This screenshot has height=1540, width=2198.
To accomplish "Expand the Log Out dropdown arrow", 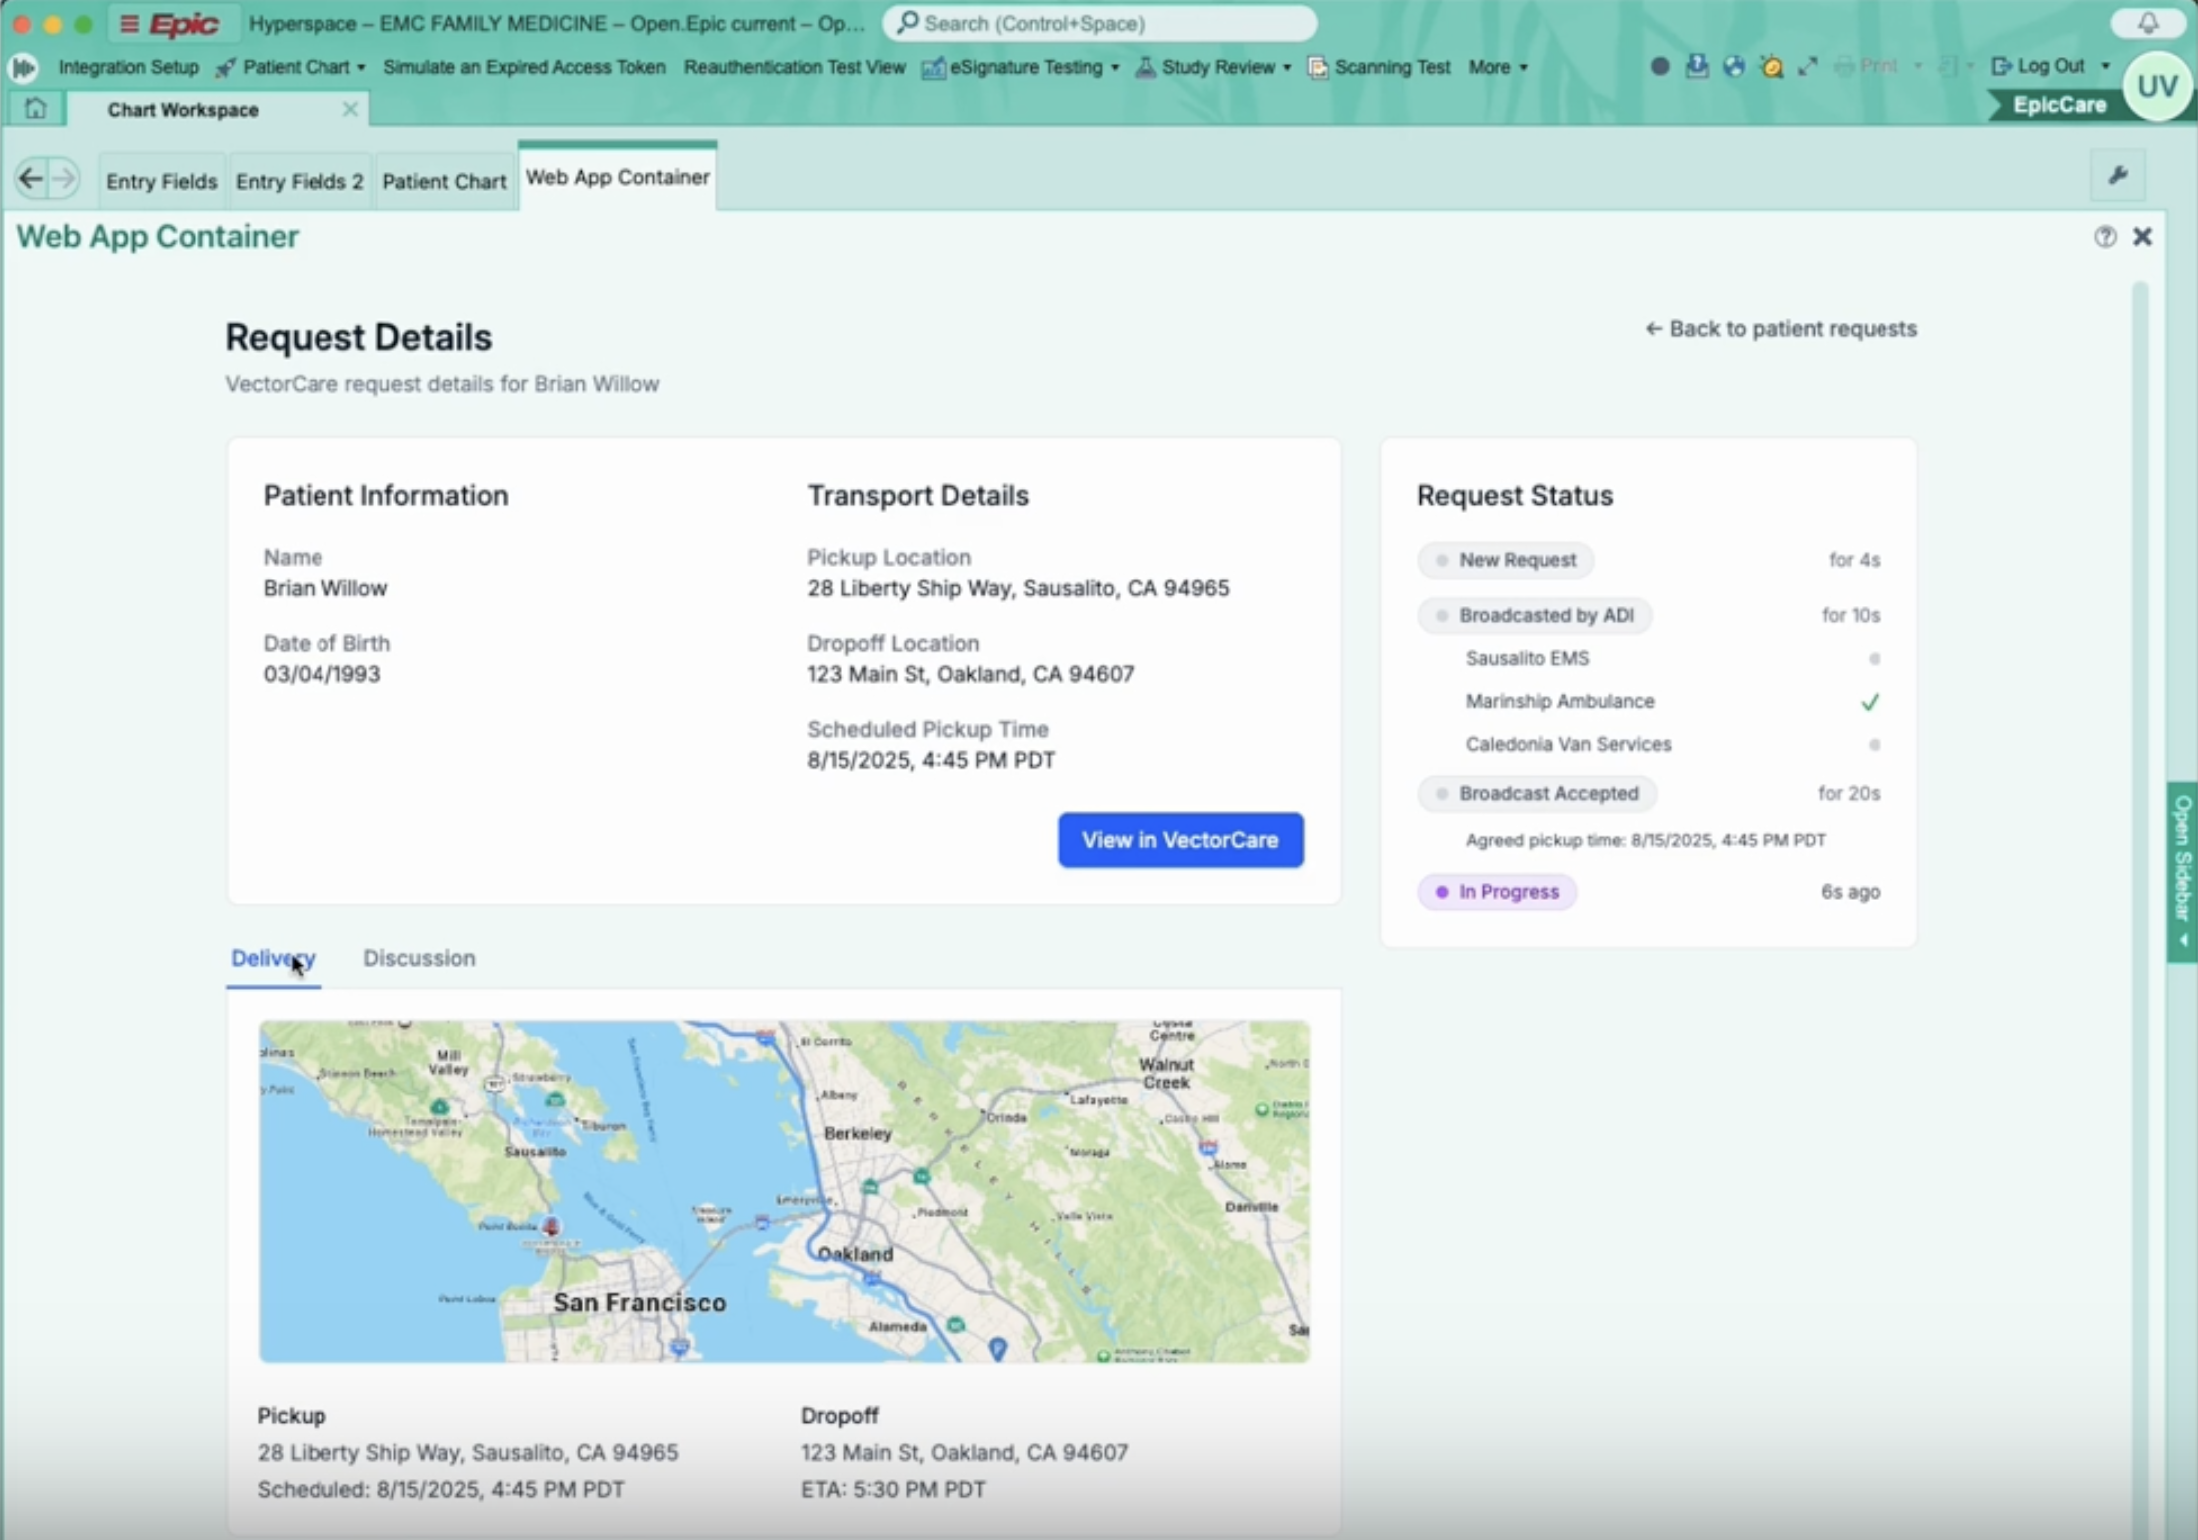I will (2105, 66).
